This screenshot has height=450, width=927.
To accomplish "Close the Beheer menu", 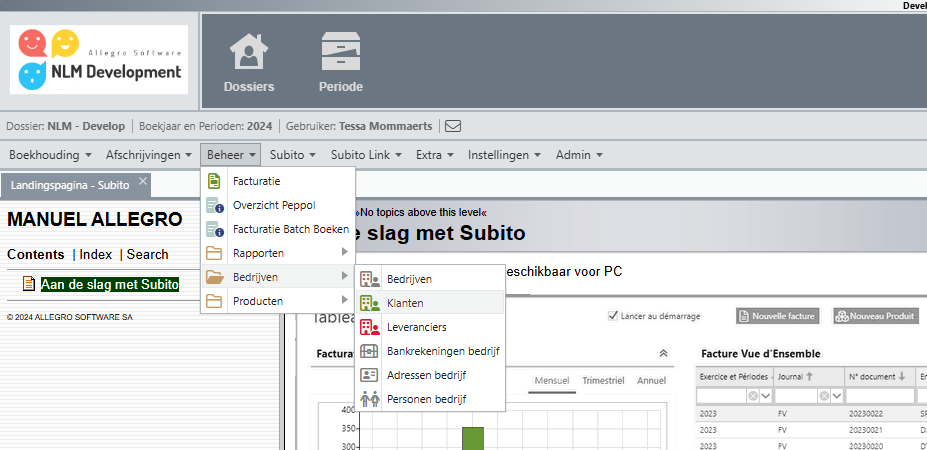I will click(231, 155).
